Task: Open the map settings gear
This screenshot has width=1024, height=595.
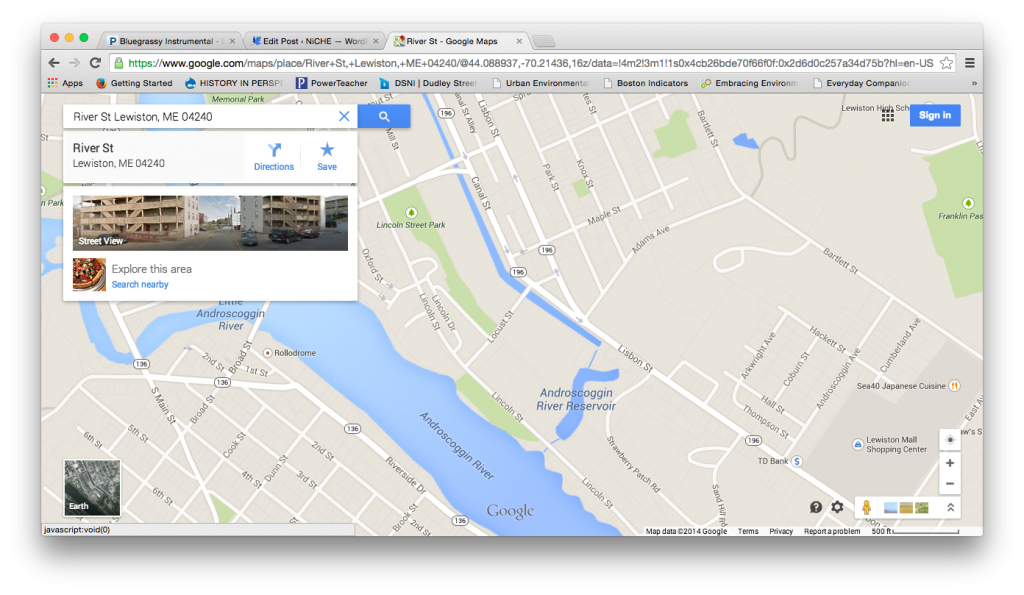Action: coord(837,507)
